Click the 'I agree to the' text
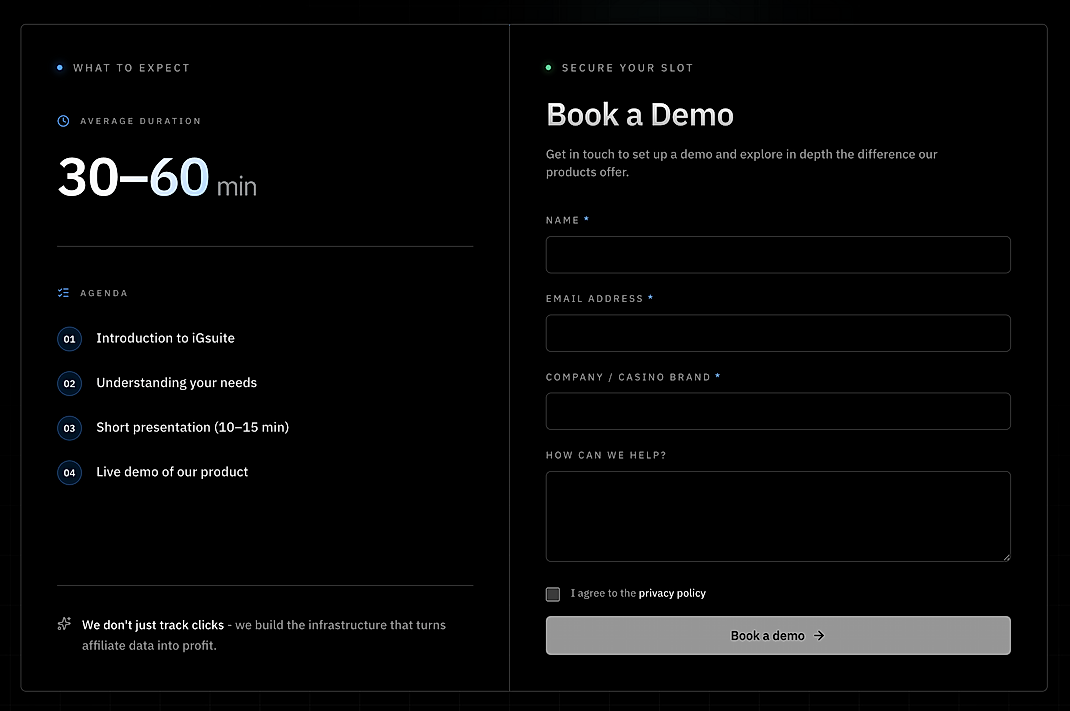This screenshot has width=1070, height=711. [x=603, y=593]
